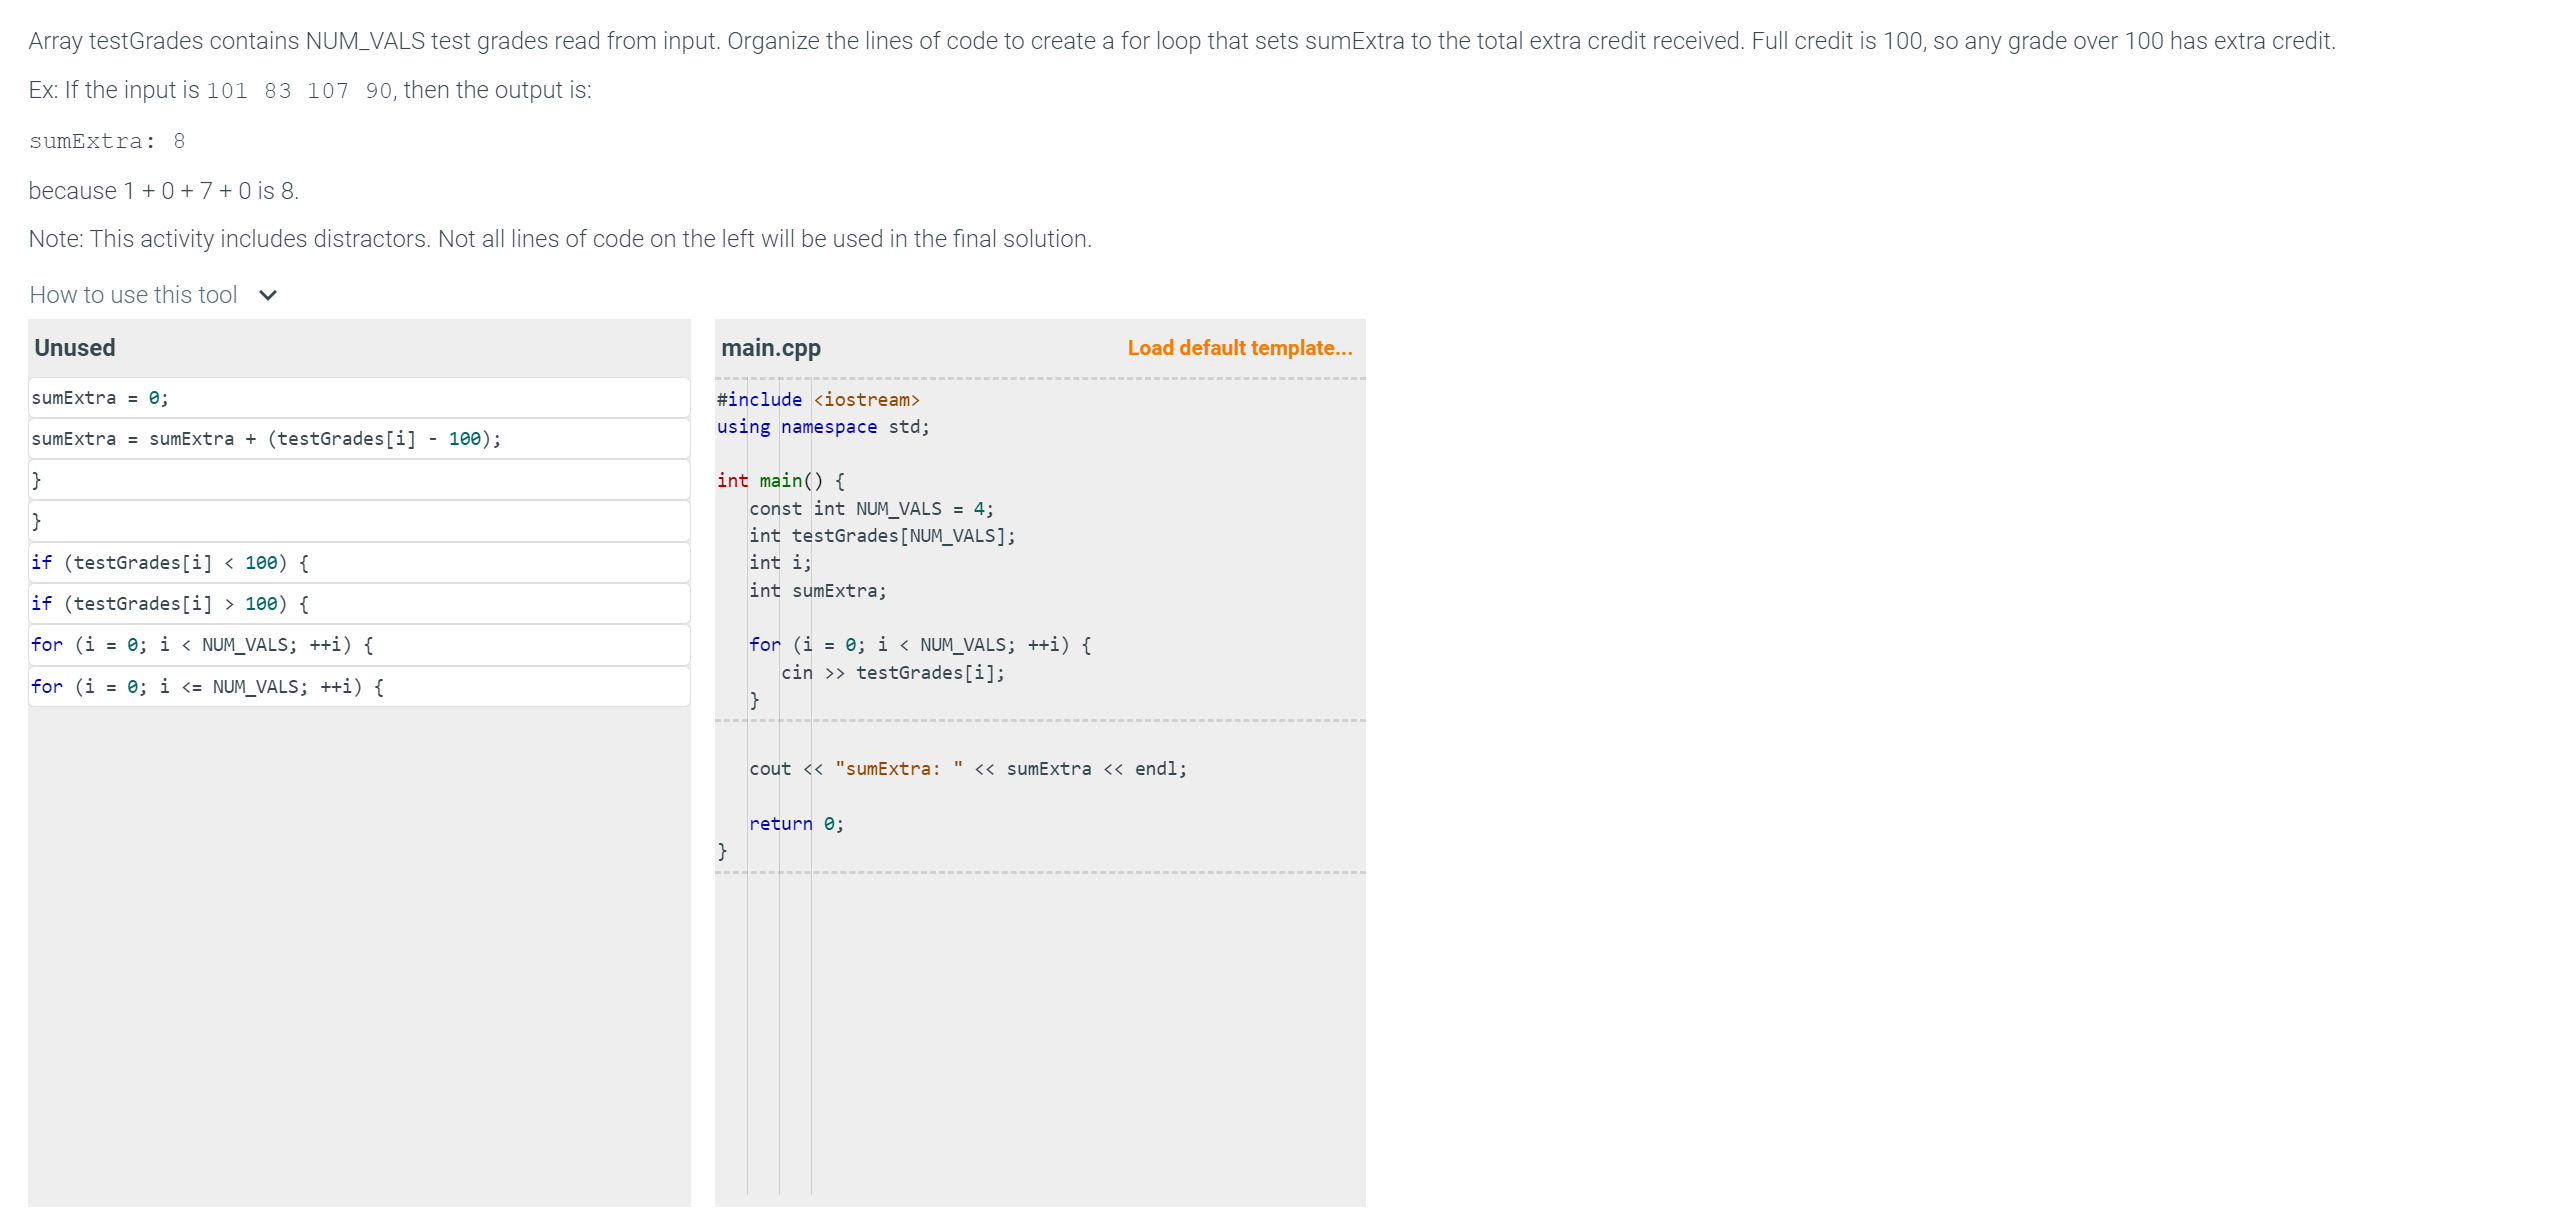The image size is (2576, 1214).
Task: Select the 'if (testGrades[i] < 100) {' block
Action: point(359,563)
